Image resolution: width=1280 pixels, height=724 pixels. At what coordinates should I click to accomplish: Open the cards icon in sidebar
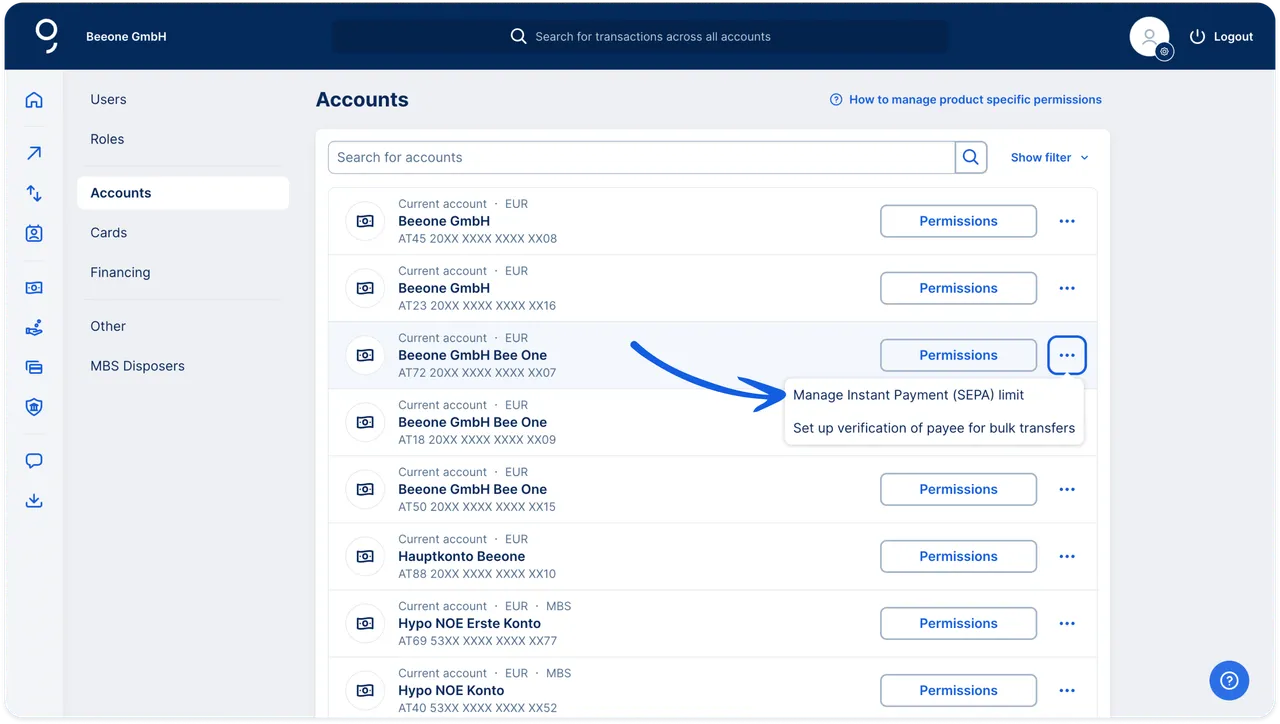[34, 367]
